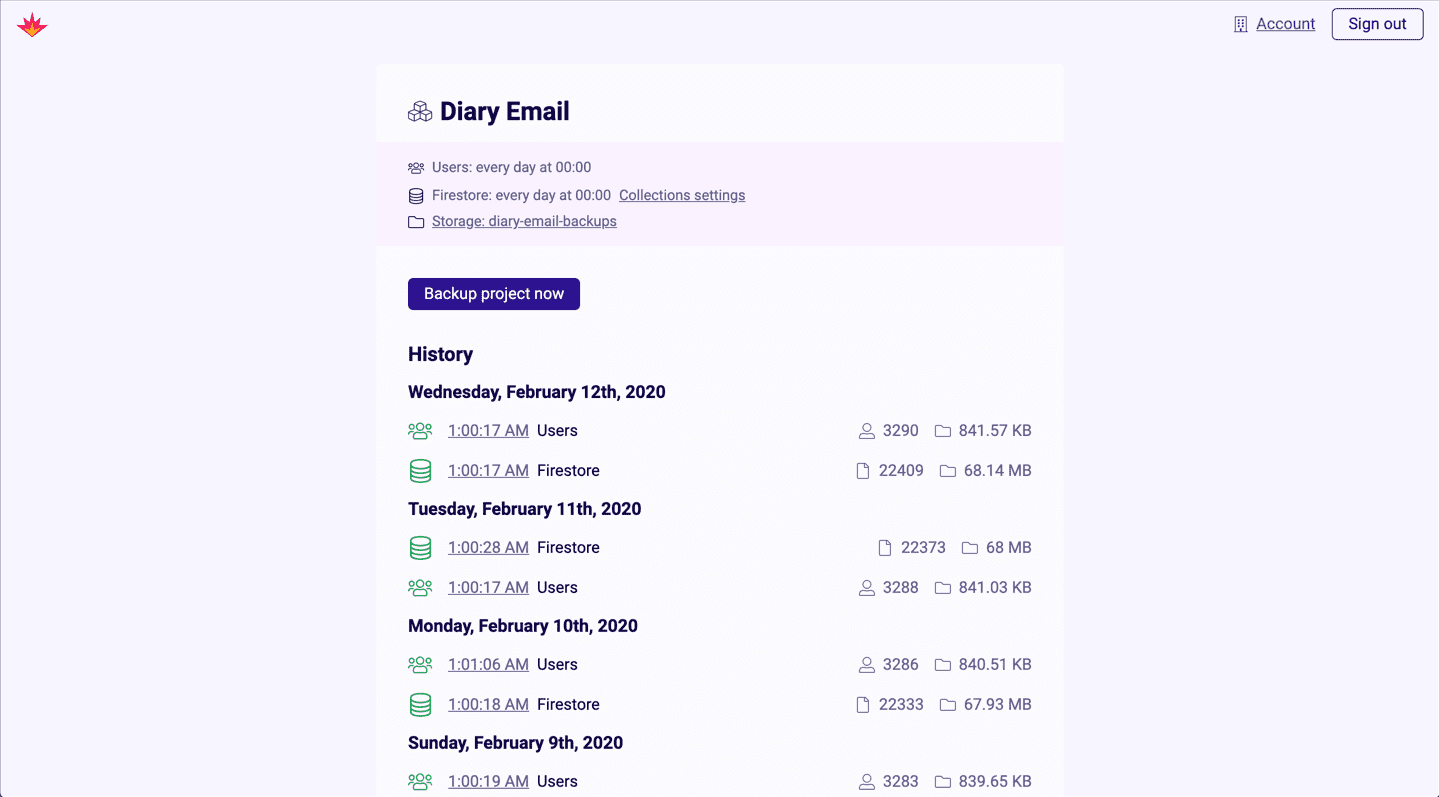The width and height of the screenshot is (1439, 797).
Task: Start a backup with Backup project now
Action: (x=494, y=294)
